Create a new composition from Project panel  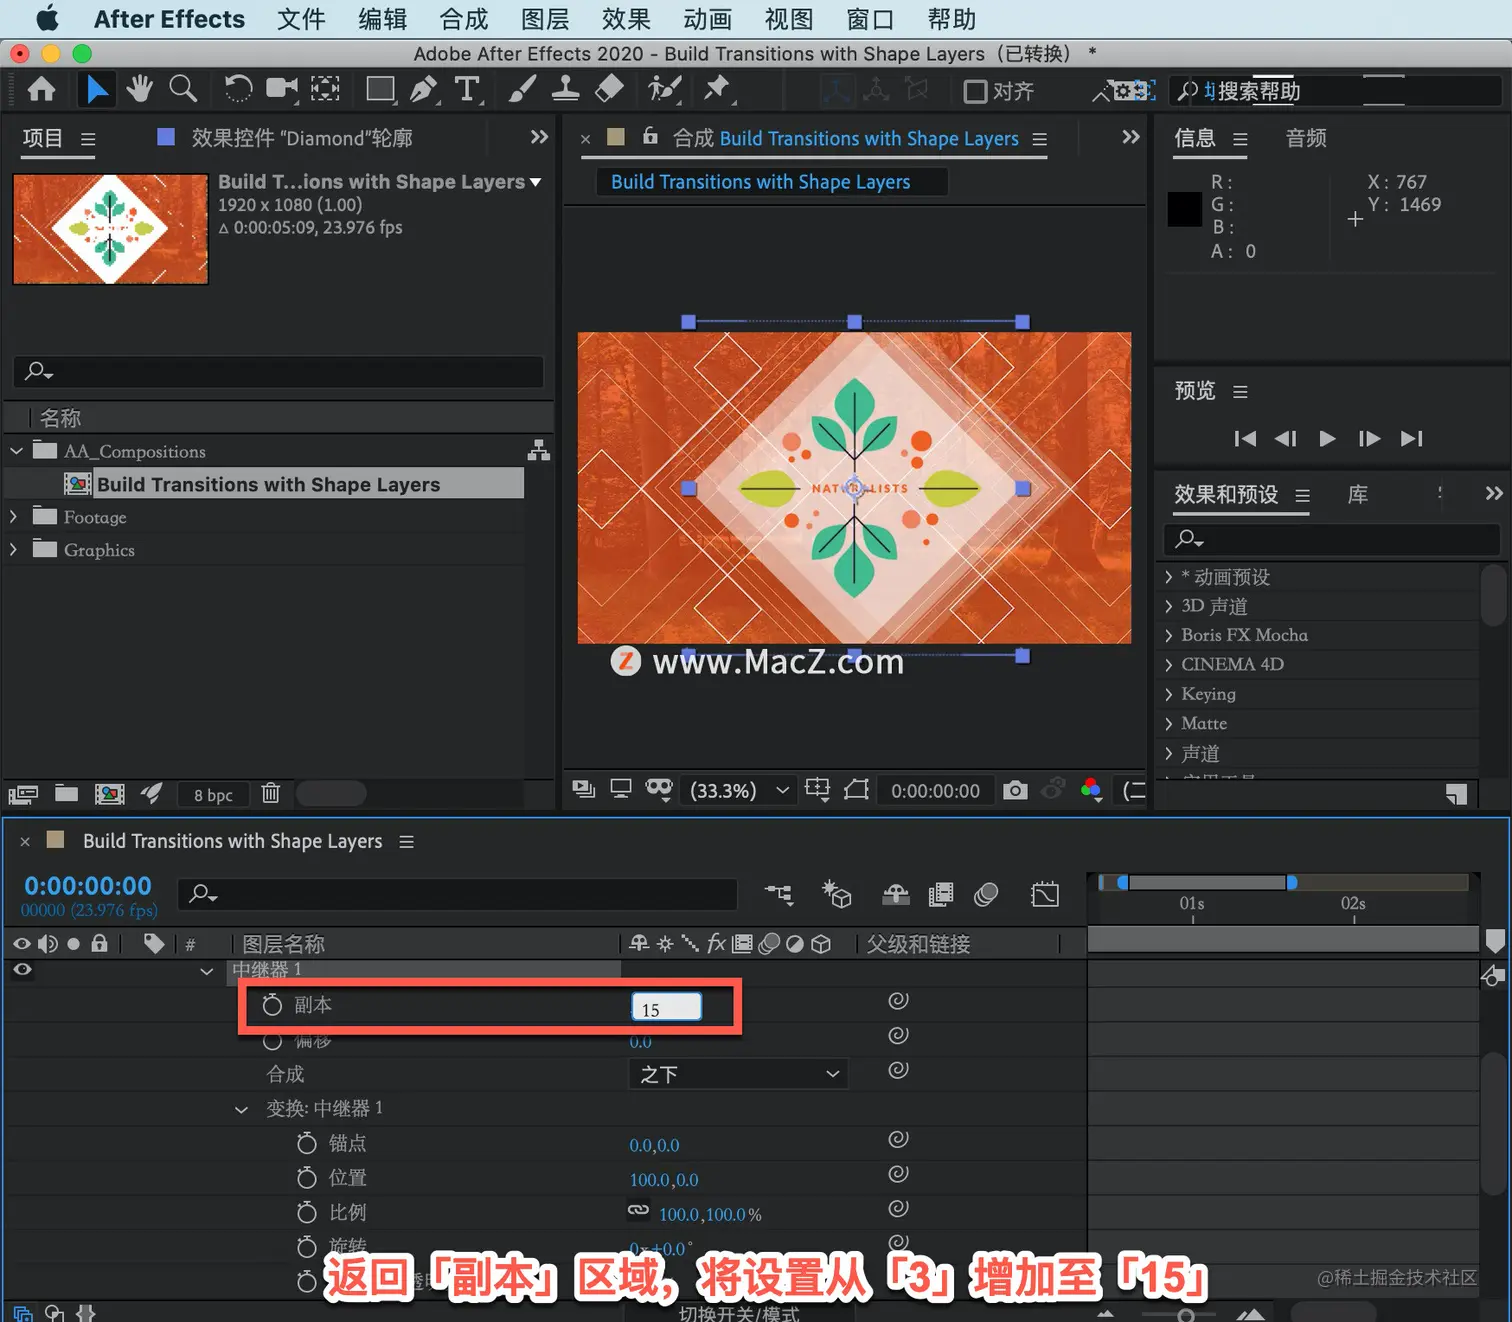[109, 794]
